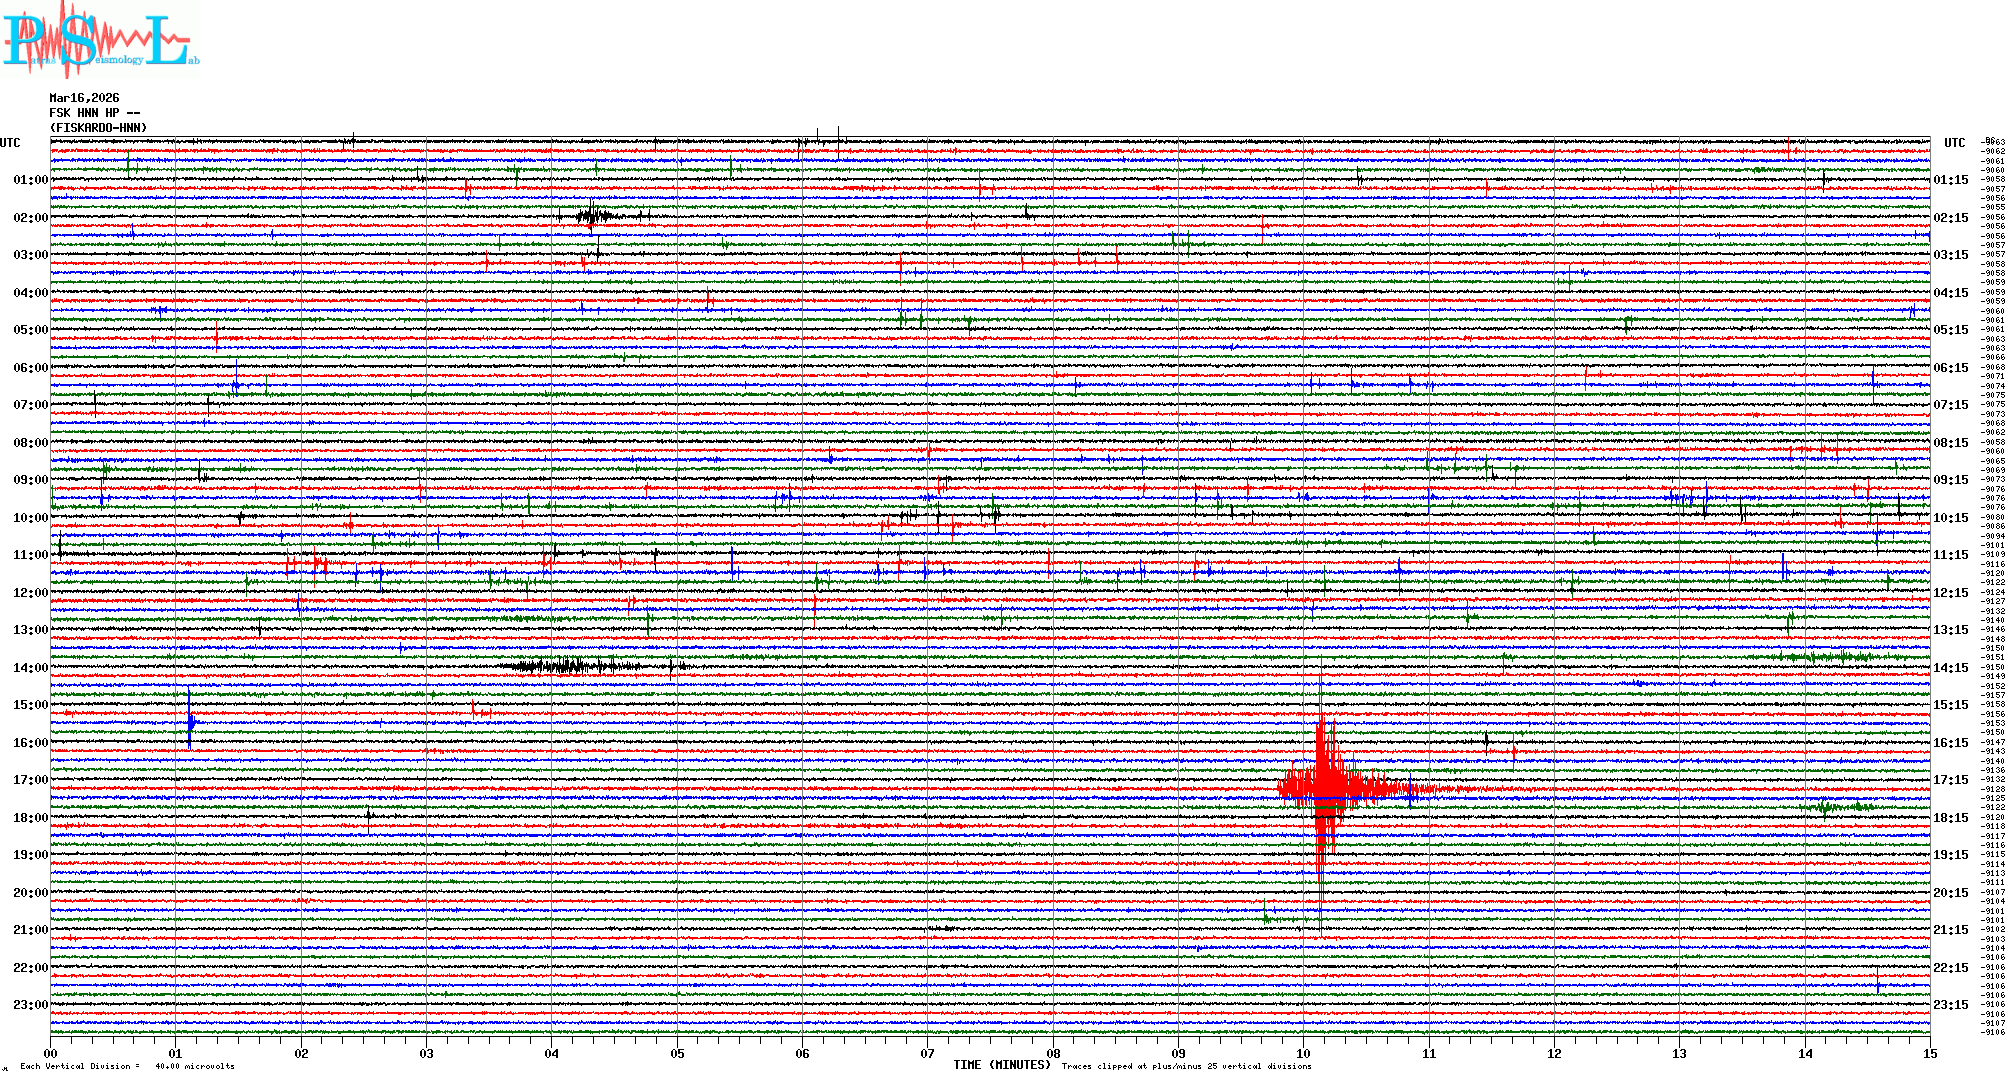Select the 23:15 label on right side
This screenshot has height=1080, width=2010.
[x=1950, y=1005]
